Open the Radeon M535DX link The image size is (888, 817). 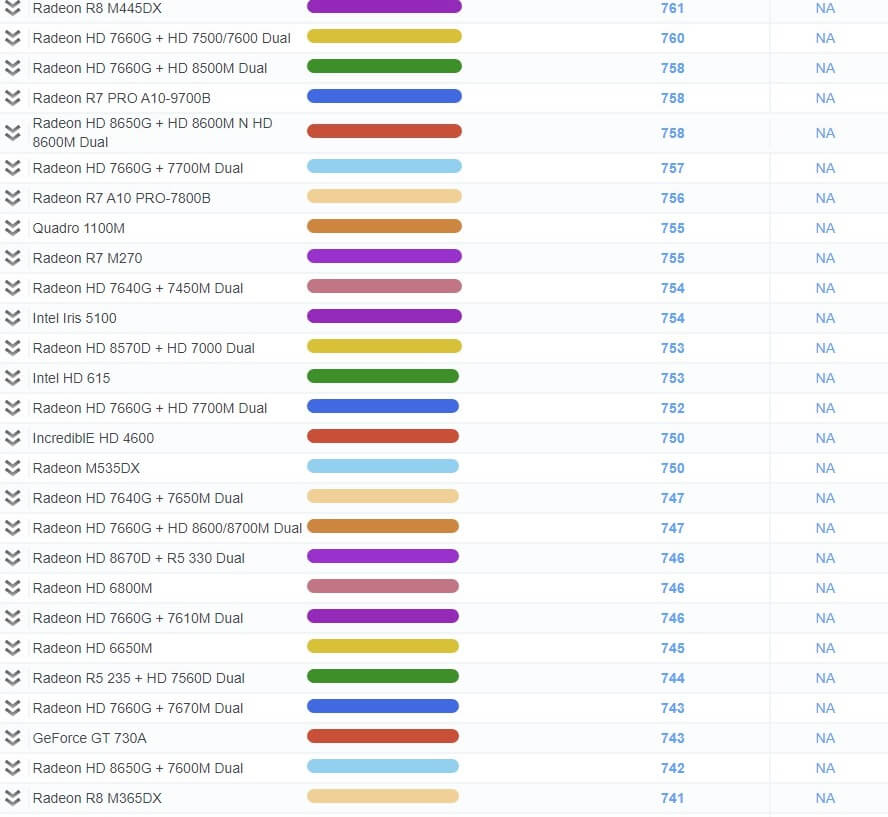[86, 469]
